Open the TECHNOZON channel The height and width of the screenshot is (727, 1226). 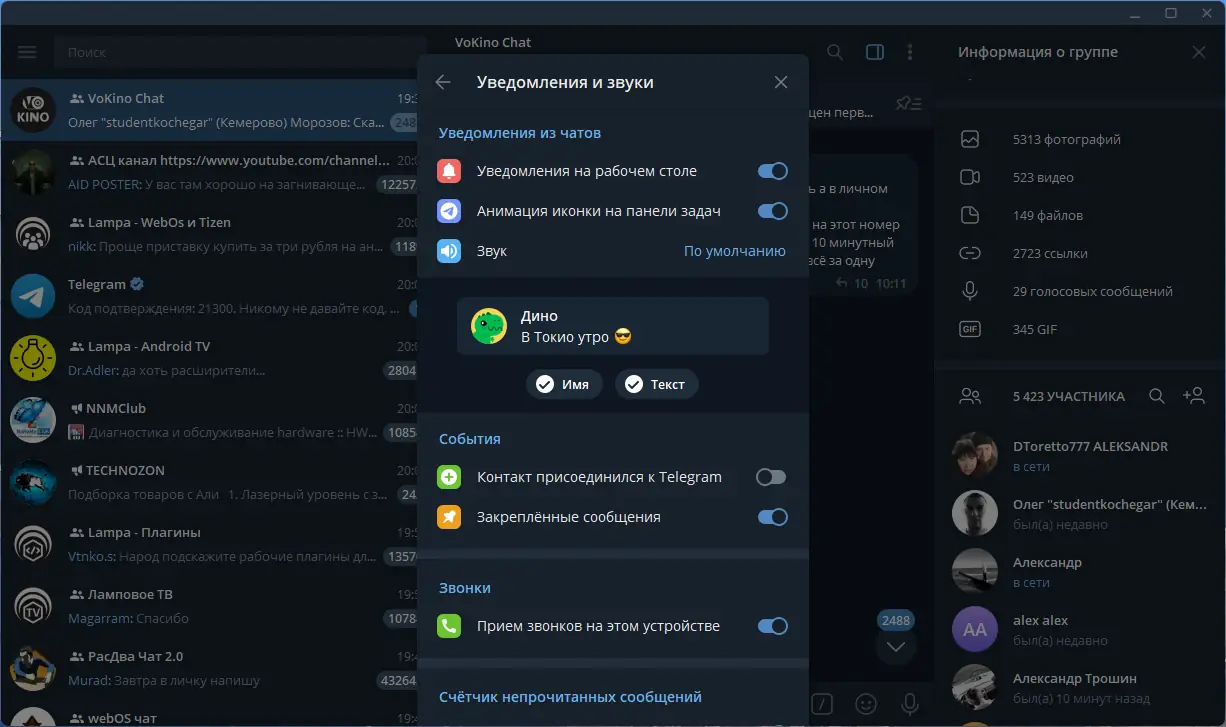coord(209,483)
